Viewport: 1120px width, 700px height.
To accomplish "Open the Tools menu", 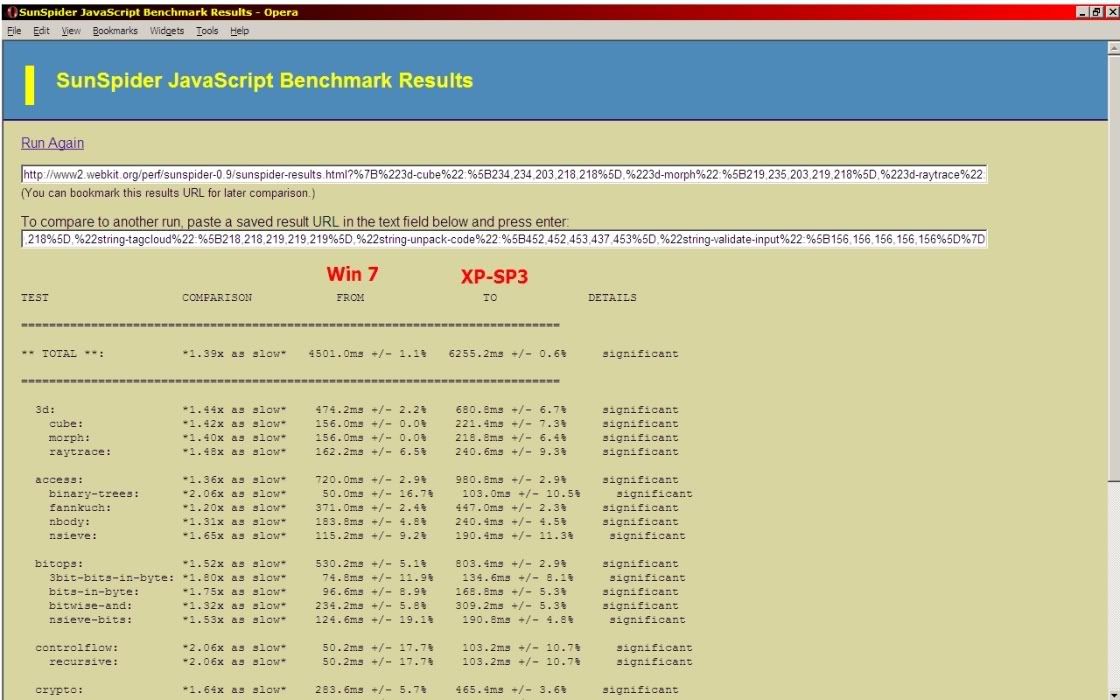I will [x=207, y=31].
